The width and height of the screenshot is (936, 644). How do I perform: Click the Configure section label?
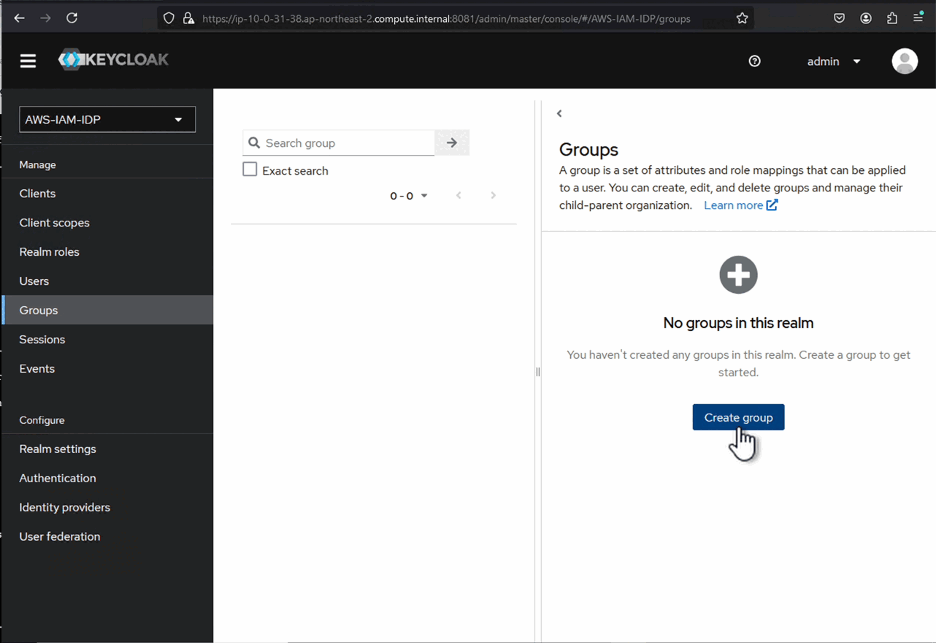[x=42, y=420]
